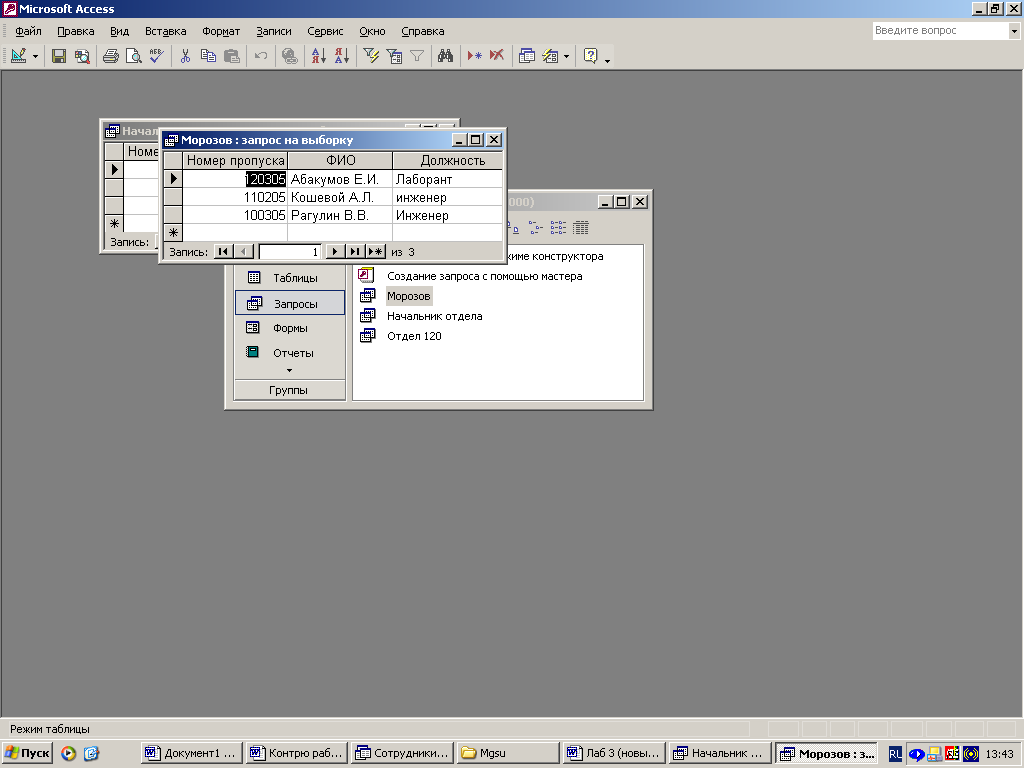The image size is (1024, 768).
Task: Switch database window to Details view icon
Action: 581,227
